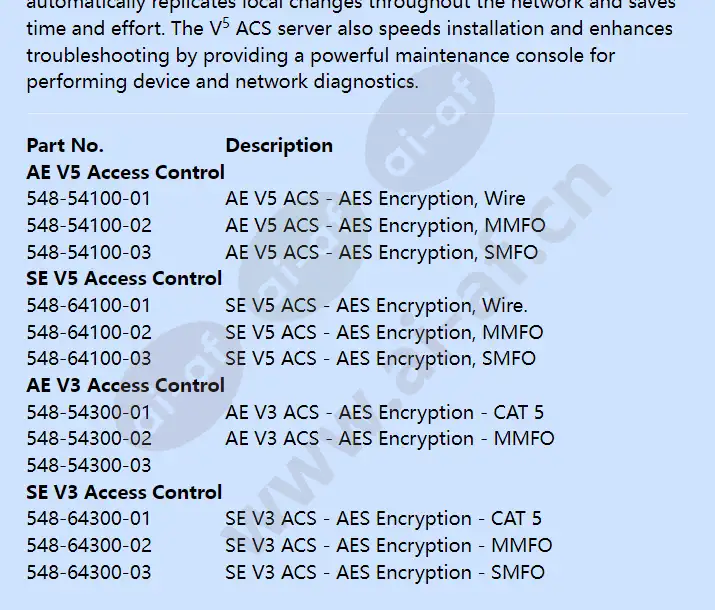
Task: Click the SE V5 Access Control heading
Action: tap(124, 279)
